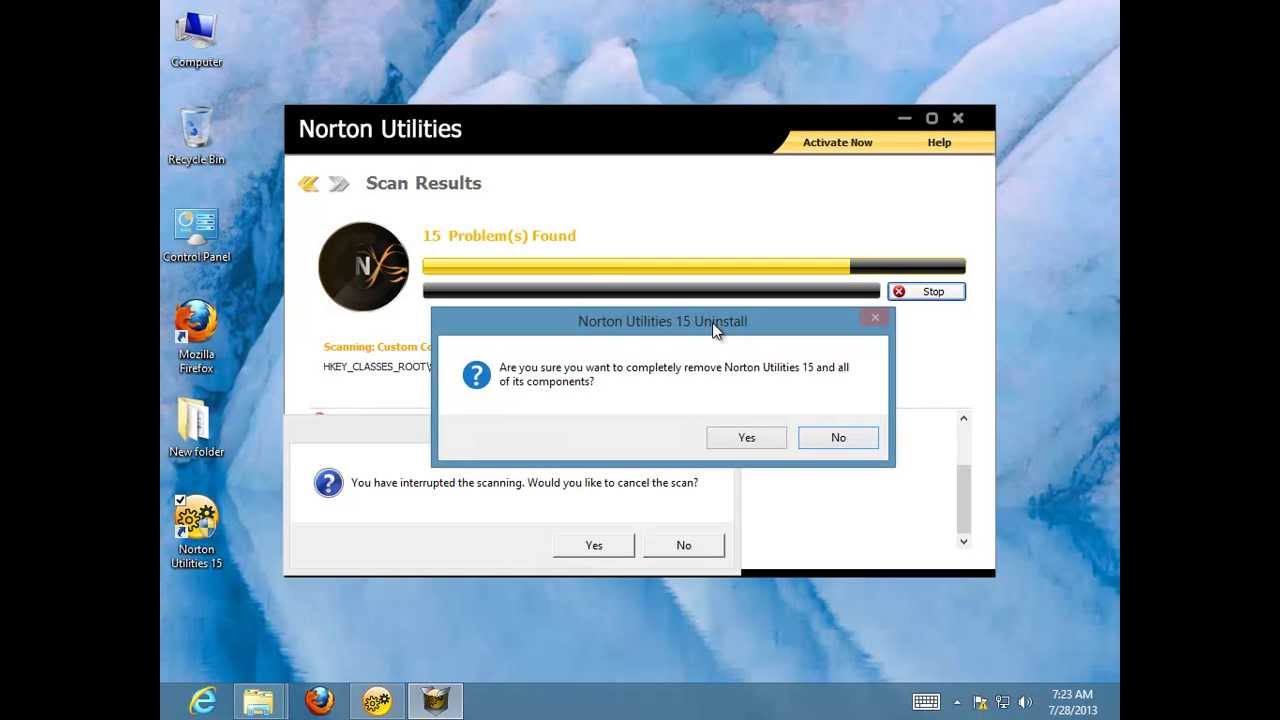1280x720 pixels.
Task: Click the results list scrollbar thumb
Action: point(964,499)
